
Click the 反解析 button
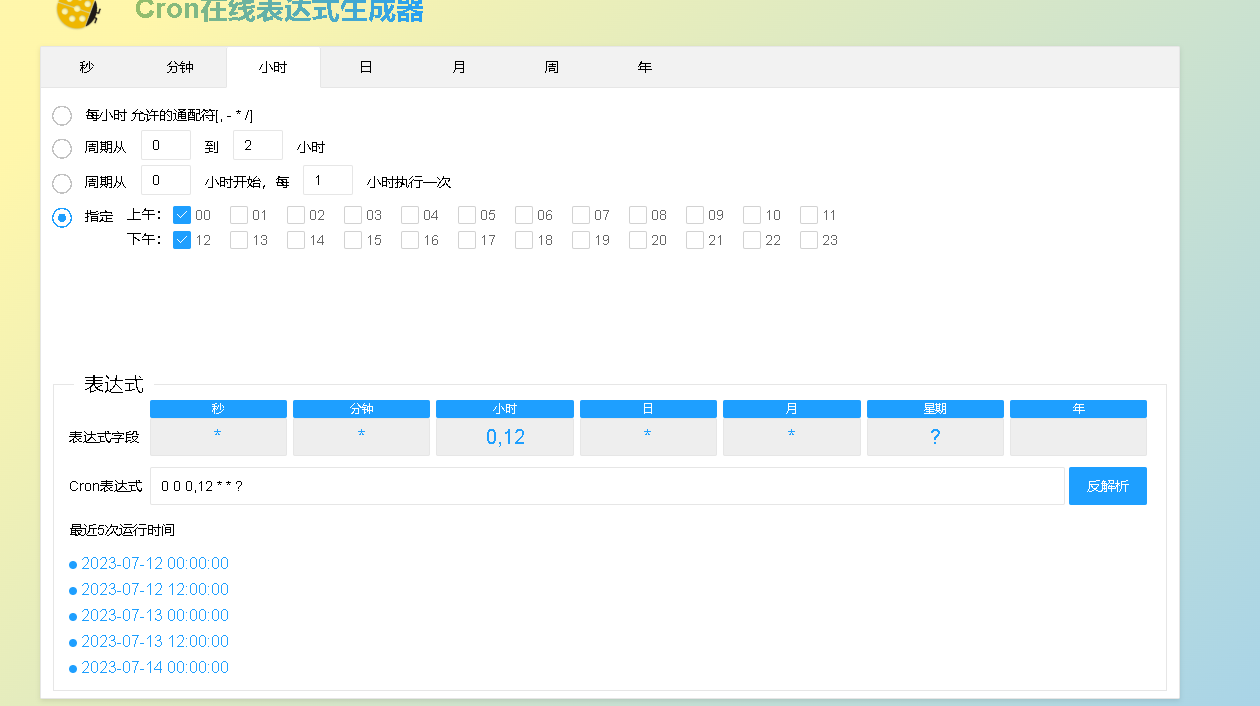click(x=1107, y=486)
